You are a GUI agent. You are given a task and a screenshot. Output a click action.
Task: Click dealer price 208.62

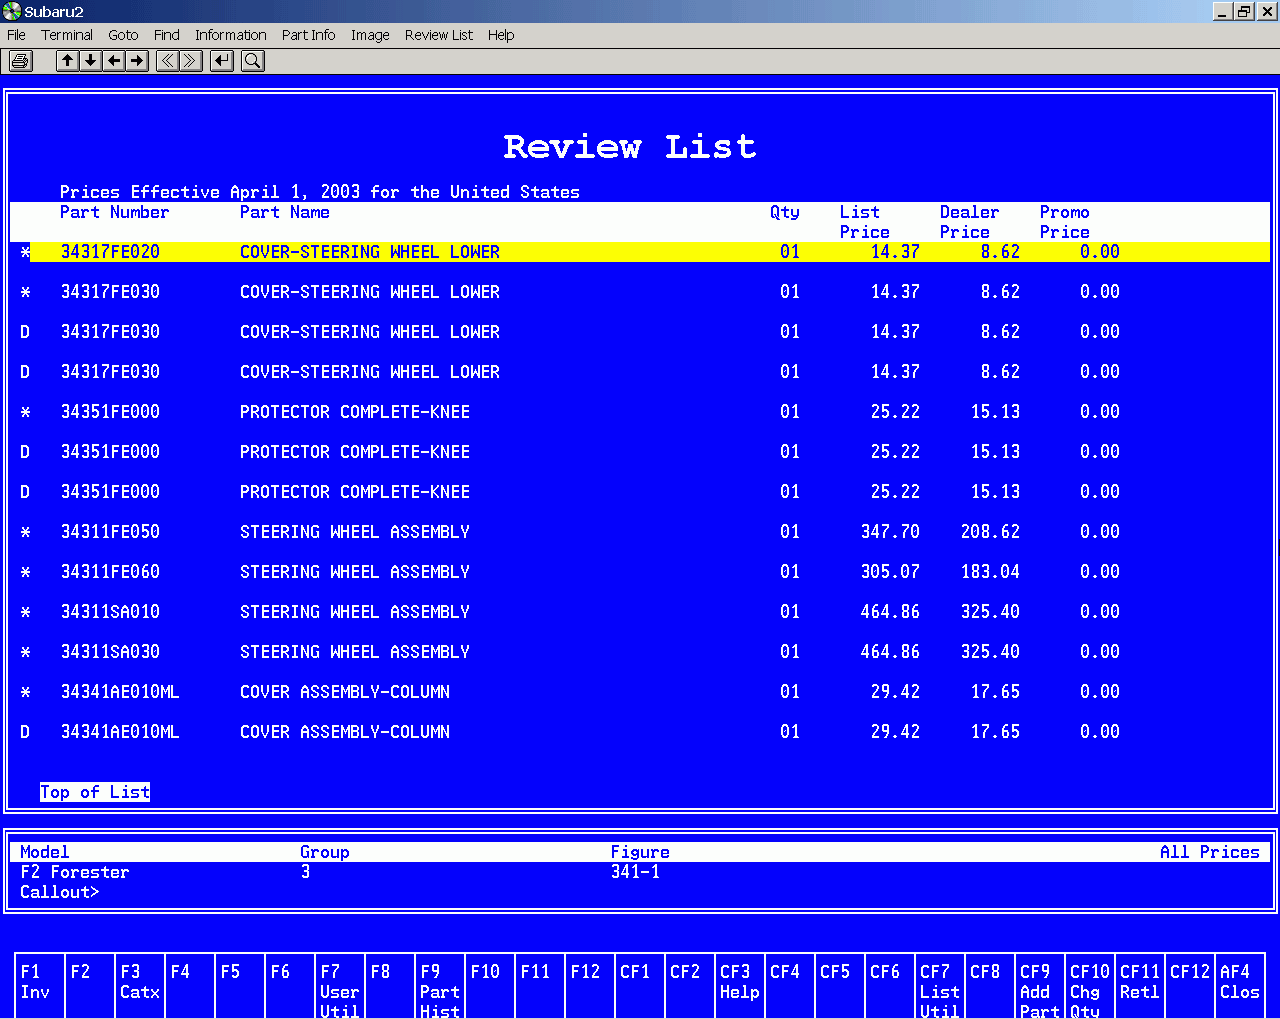tap(990, 532)
